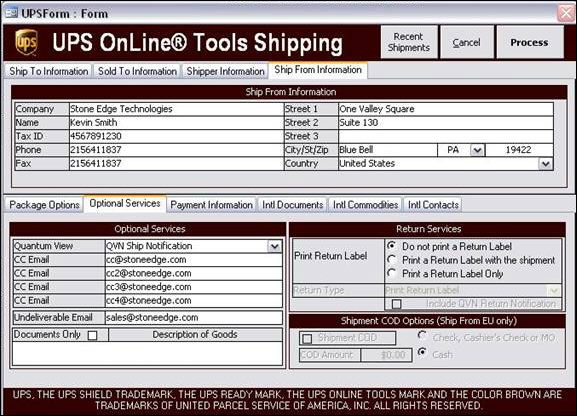Switch to the Ship To Information tab
This screenshot has width=577, height=416.
tap(49, 71)
